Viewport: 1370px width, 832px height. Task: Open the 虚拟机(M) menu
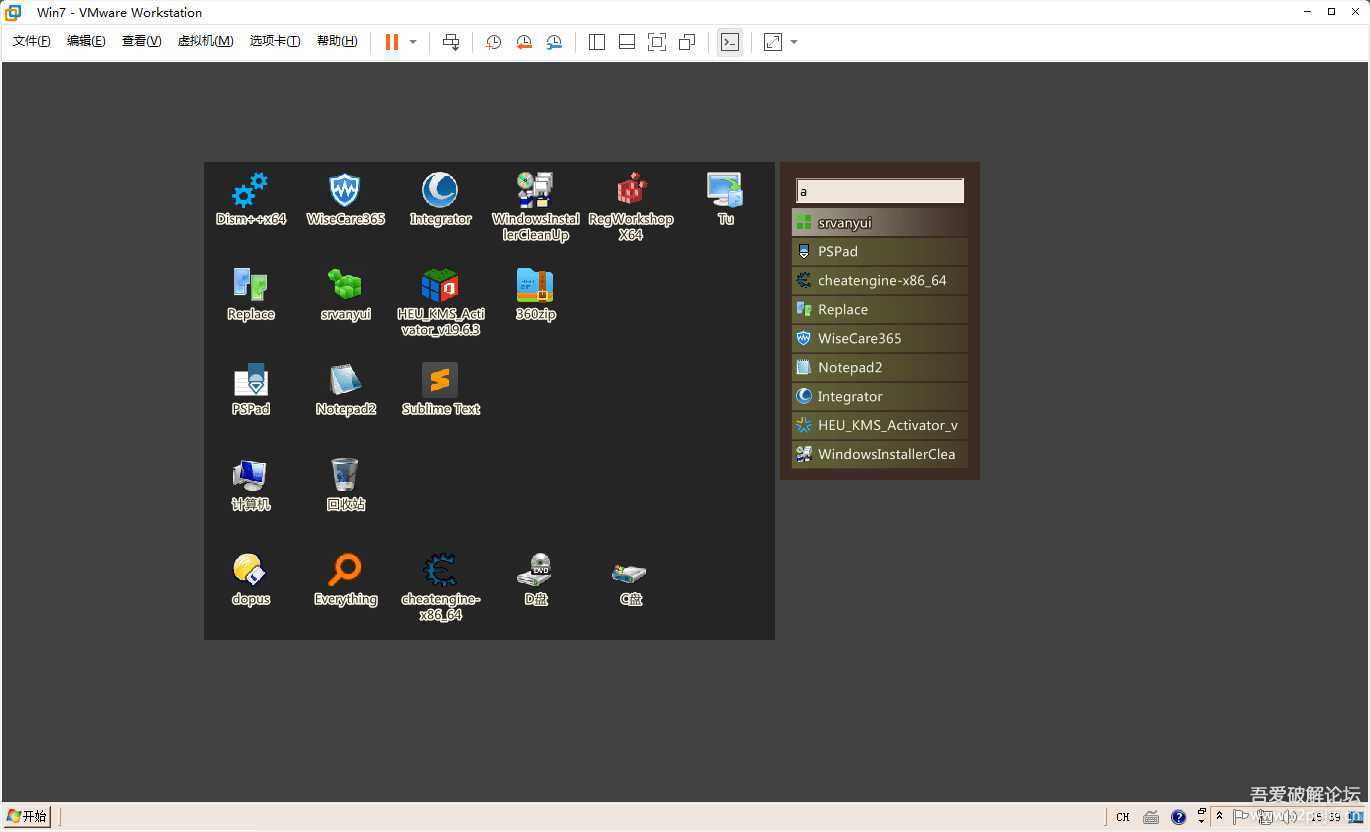coord(205,41)
